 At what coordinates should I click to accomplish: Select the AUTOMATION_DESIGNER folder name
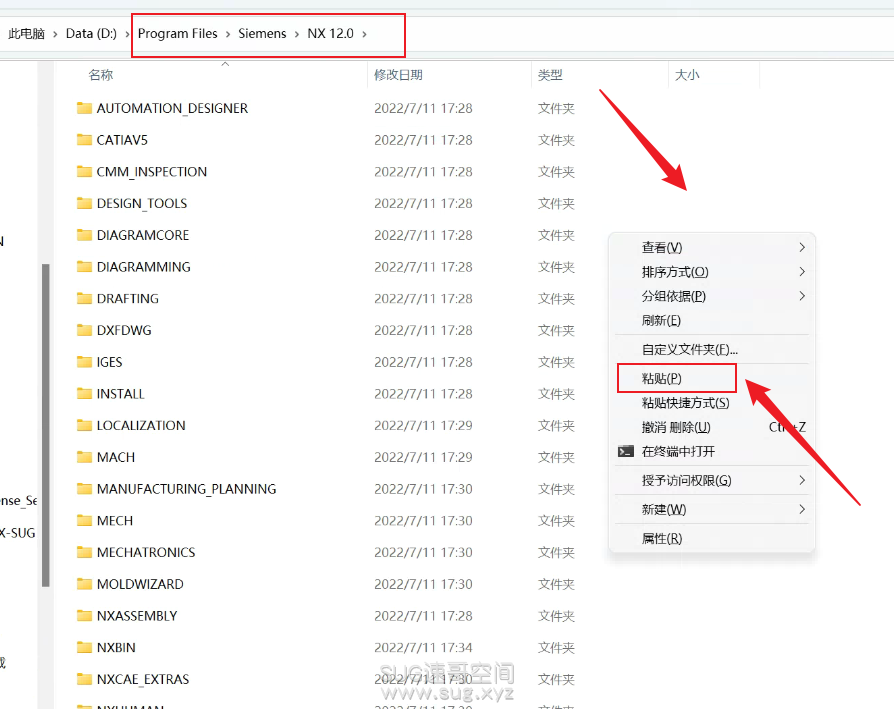click(172, 108)
